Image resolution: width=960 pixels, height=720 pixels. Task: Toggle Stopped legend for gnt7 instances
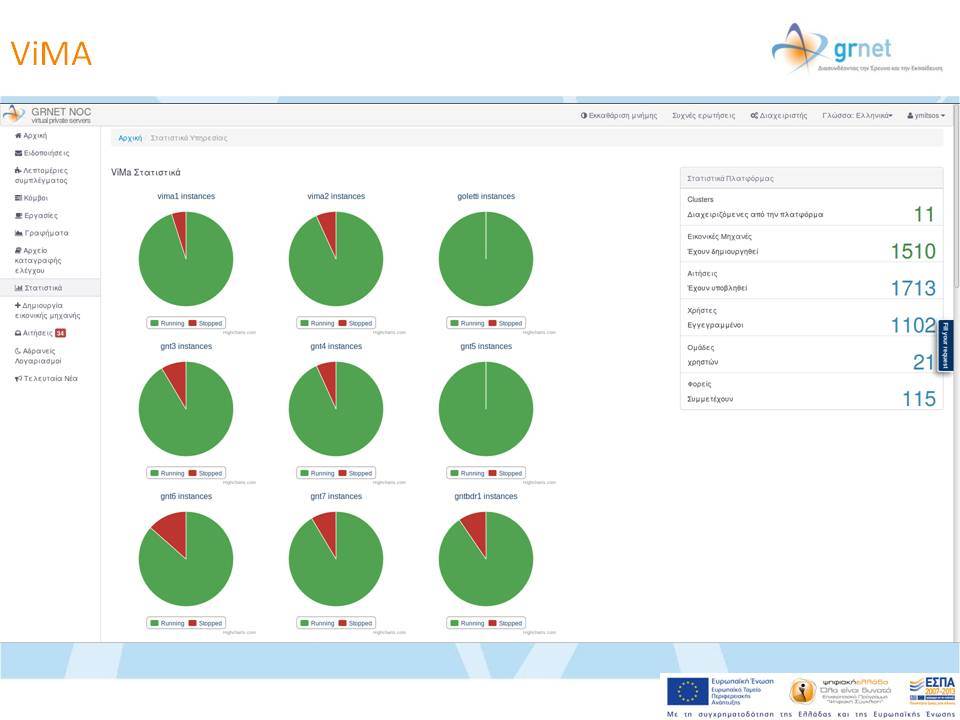click(x=356, y=623)
